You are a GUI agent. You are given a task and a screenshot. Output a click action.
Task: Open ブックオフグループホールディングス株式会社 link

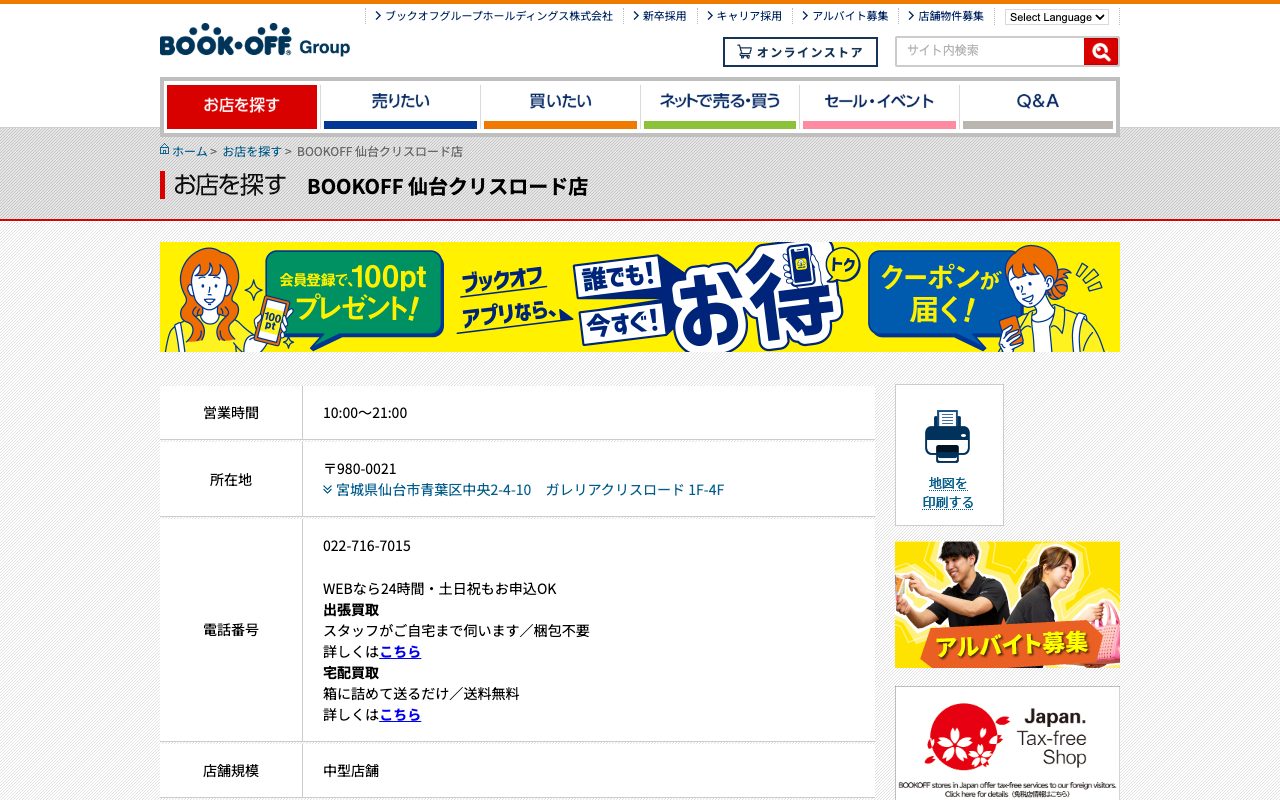pyautogui.click(x=494, y=16)
